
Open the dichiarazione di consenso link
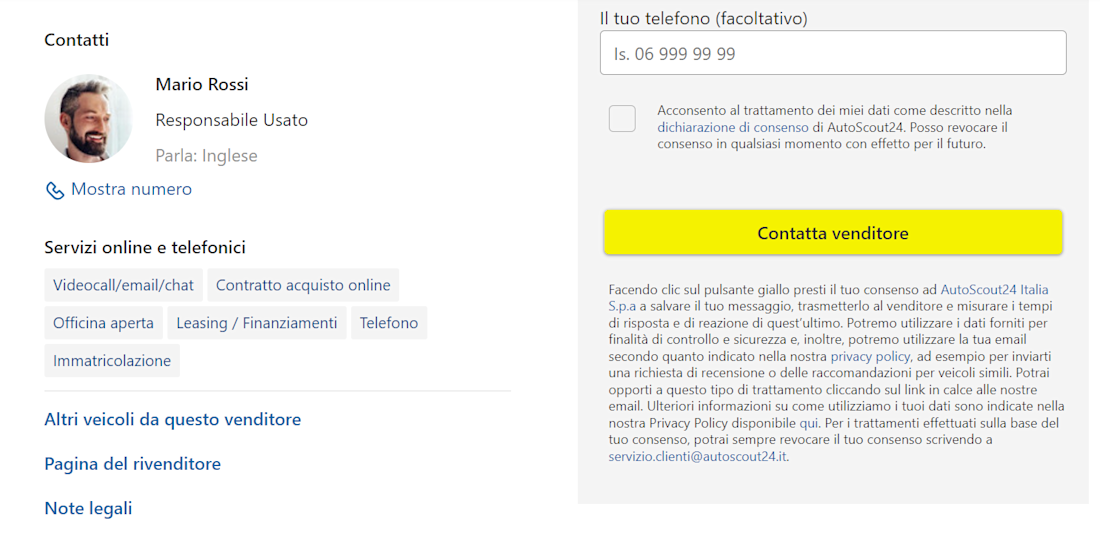(x=733, y=128)
